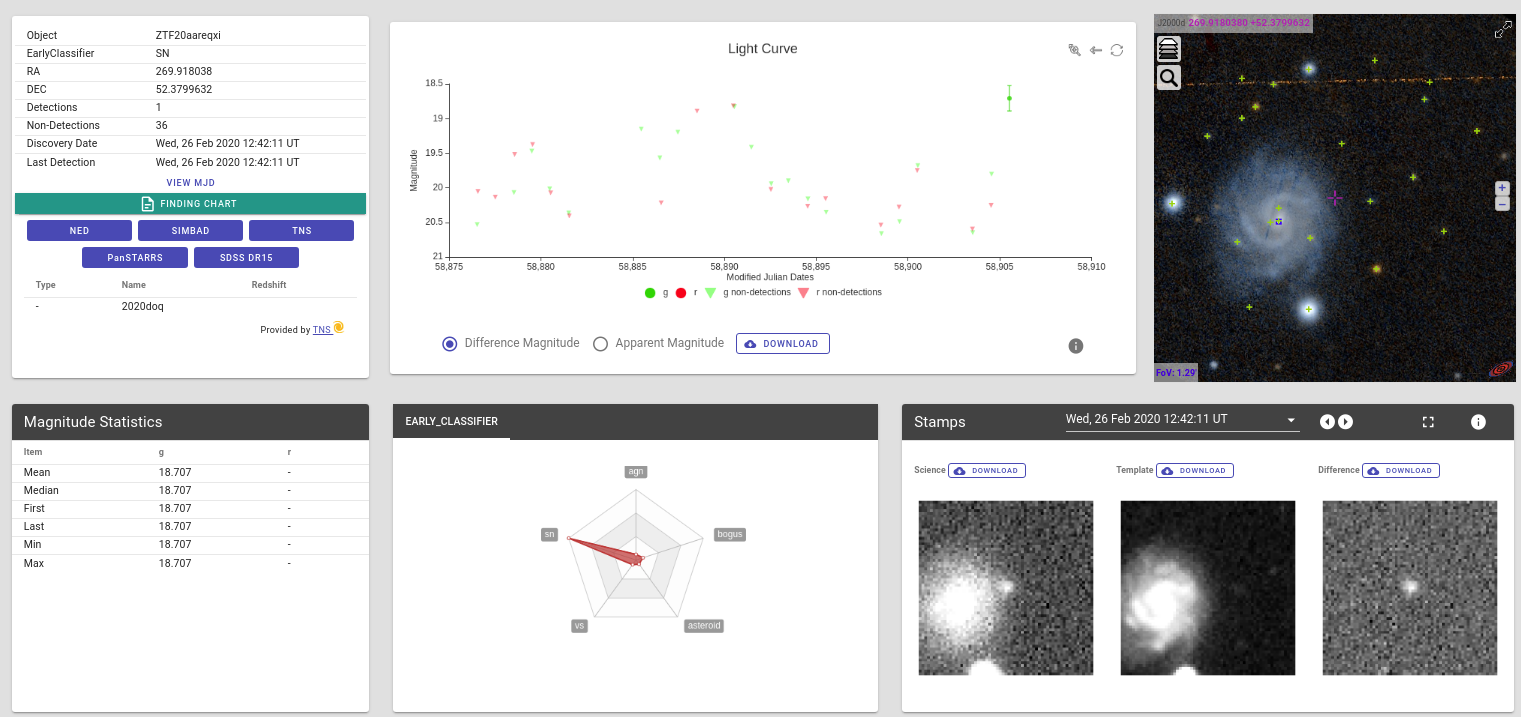Reset the light curve with refresh icon
1521x717 pixels.
(x=1117, y=50)
